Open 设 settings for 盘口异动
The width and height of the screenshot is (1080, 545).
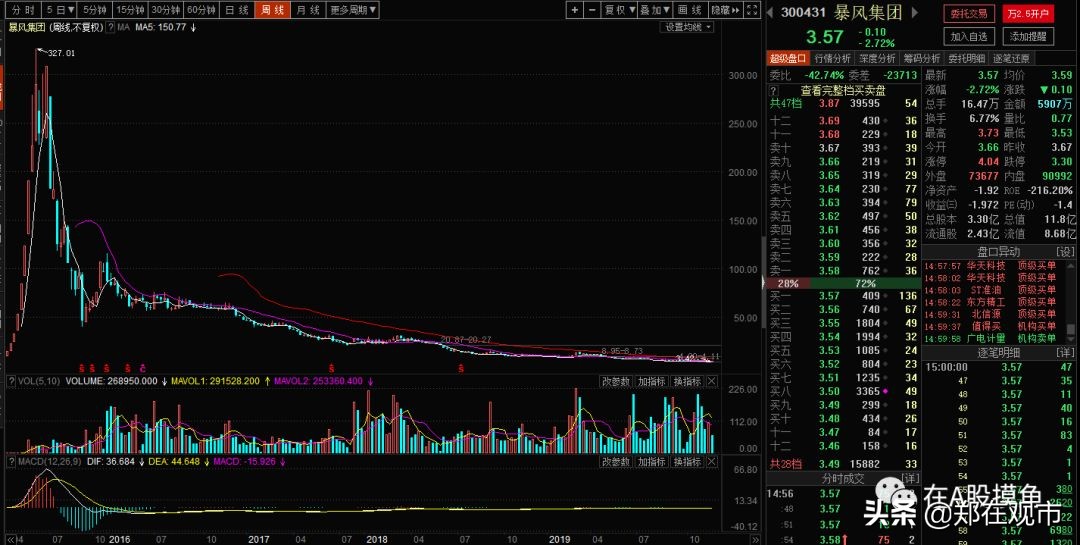pyautogui.click(x=1065, y=252)
